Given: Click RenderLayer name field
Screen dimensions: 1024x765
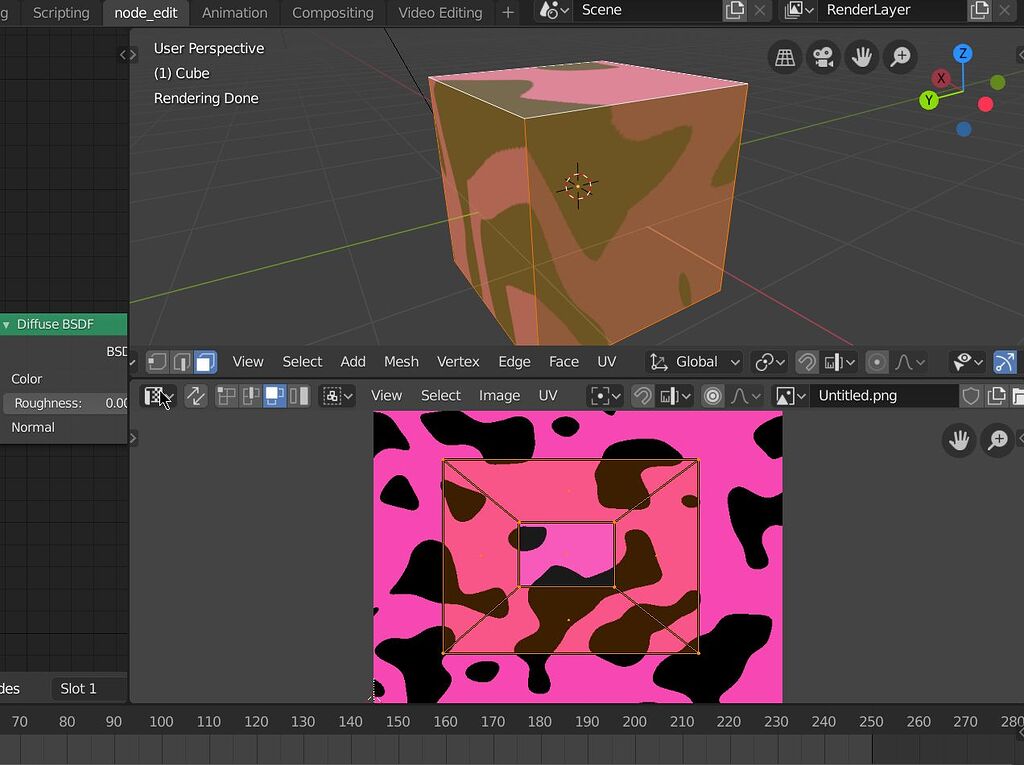Looking at the screenshot, I should coord(891,10).
